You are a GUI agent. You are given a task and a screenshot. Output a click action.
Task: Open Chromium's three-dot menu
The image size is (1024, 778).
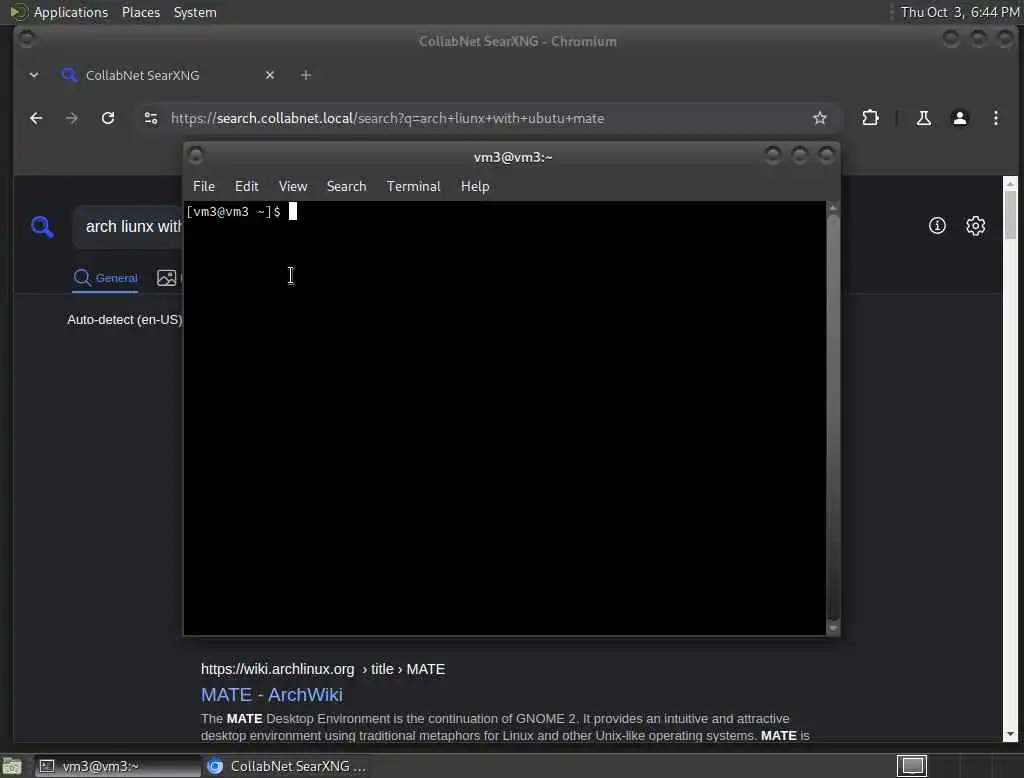coord(995,118)
